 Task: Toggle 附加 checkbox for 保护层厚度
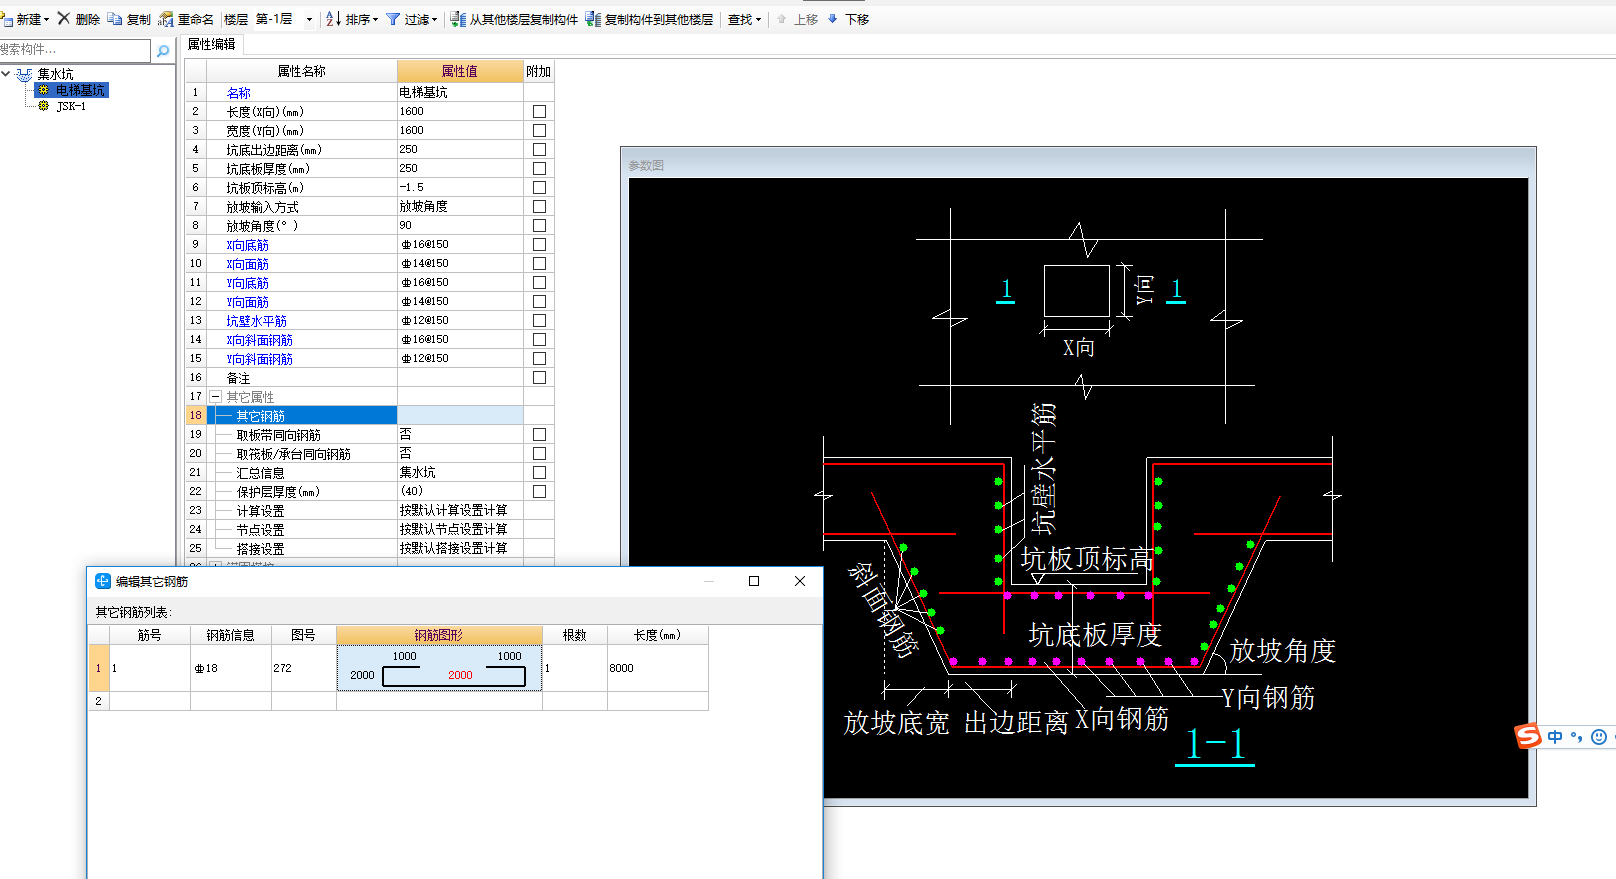click(539, 492)
